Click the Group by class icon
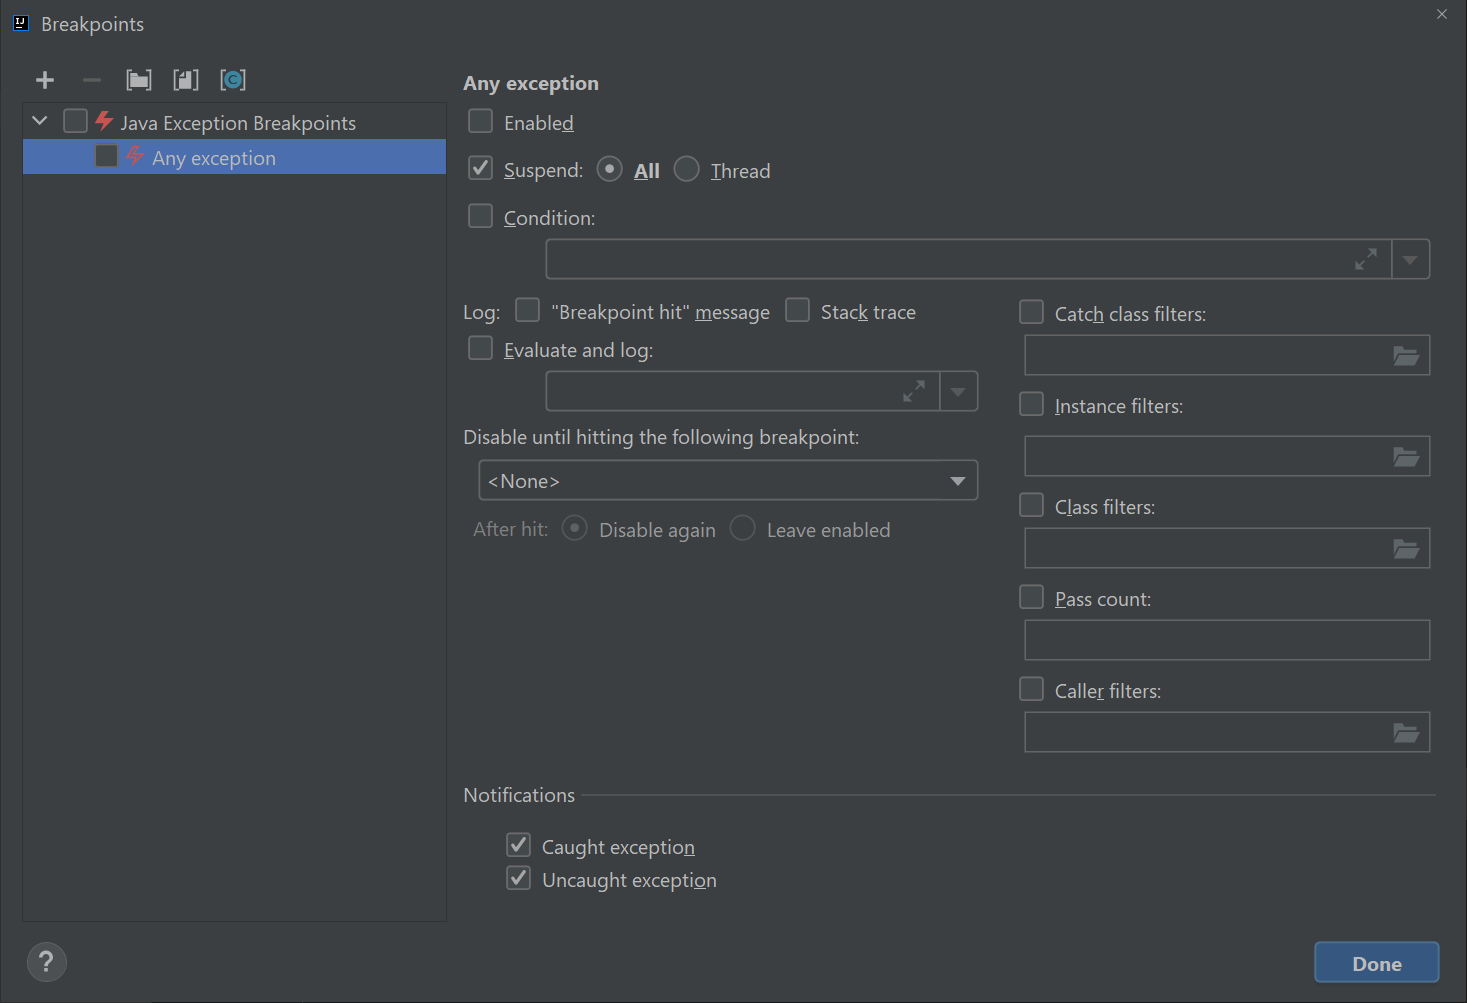 pyautogui.click(x=233, y=80)
